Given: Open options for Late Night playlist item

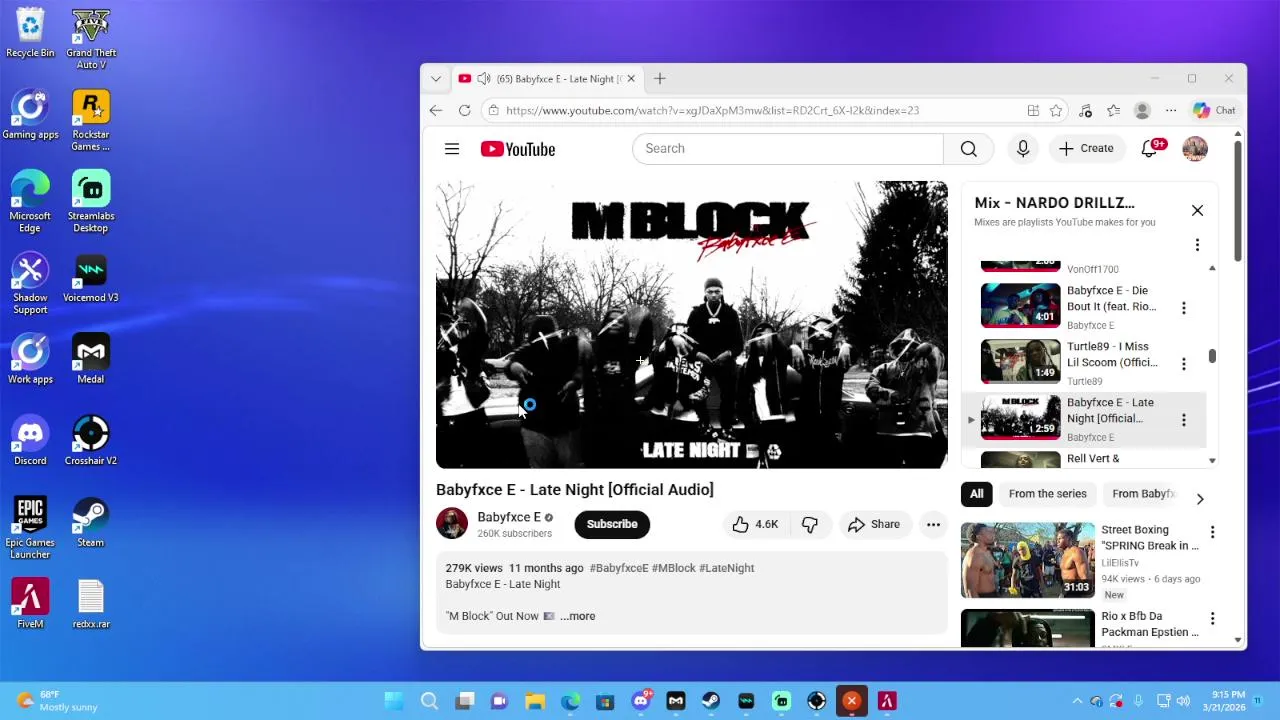Looking at the screenshot, I should [1184, 420].
